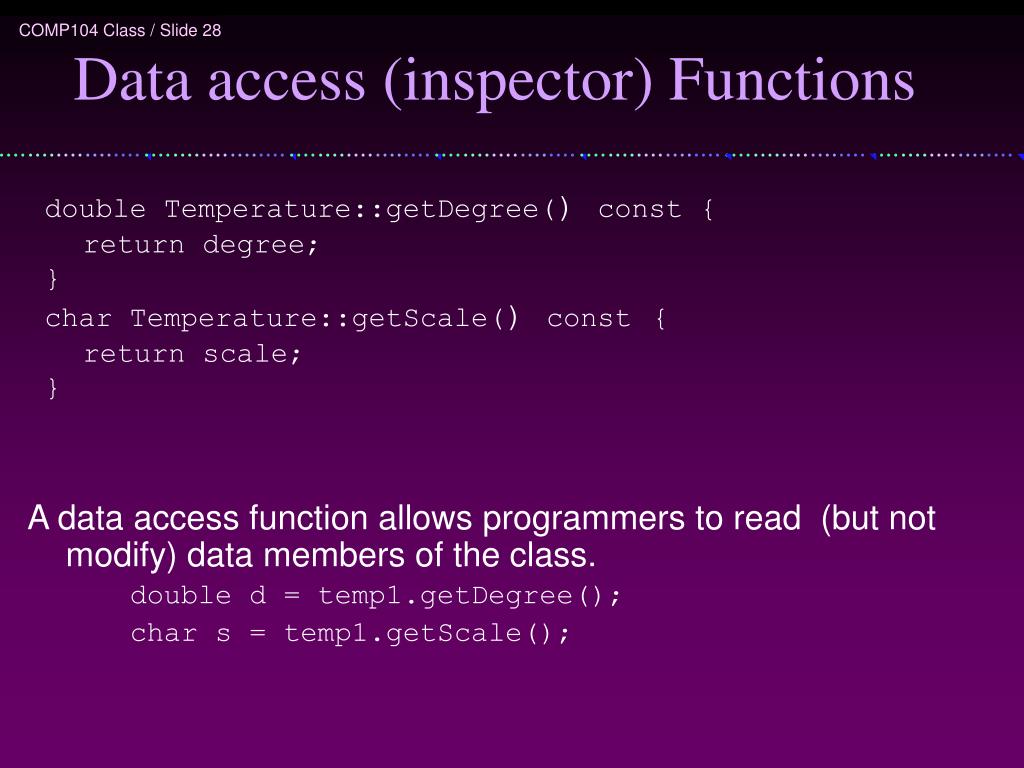Viewport: 1024px width, 768px height.
Task: Click the word 'const' in the getDegree line
Action: [x=639, y=210]
